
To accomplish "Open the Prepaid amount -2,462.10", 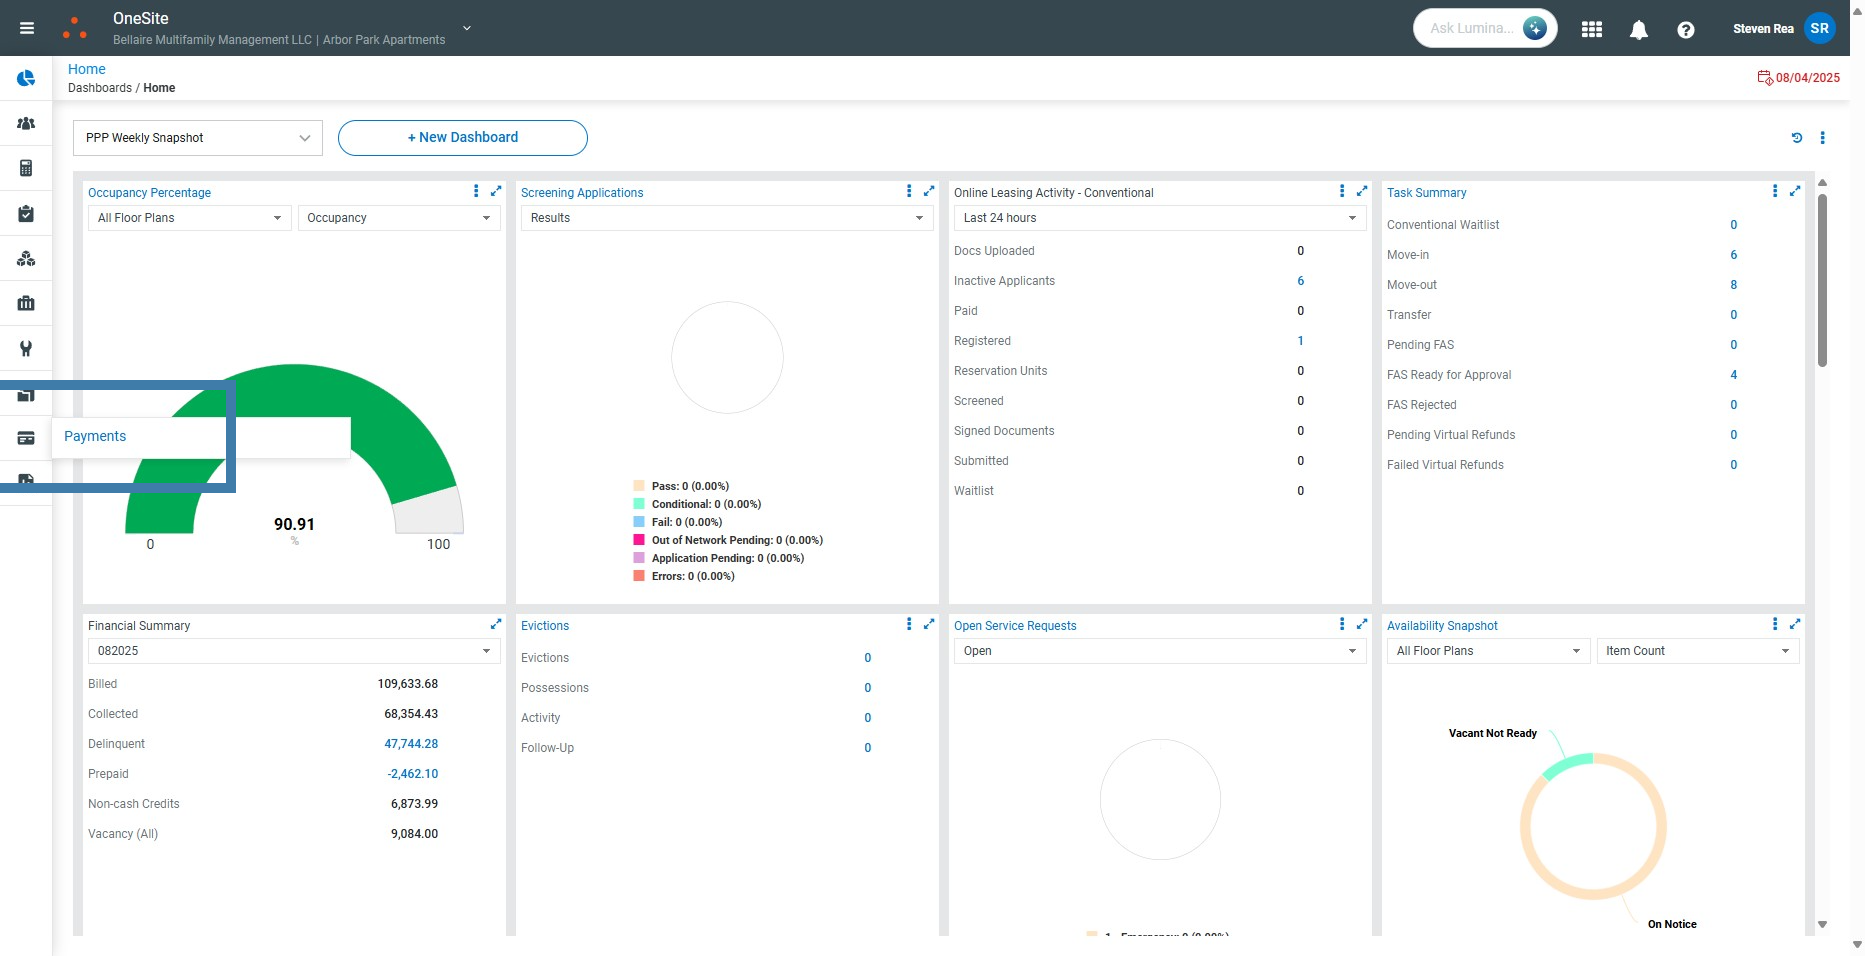I will coord(413,774).
